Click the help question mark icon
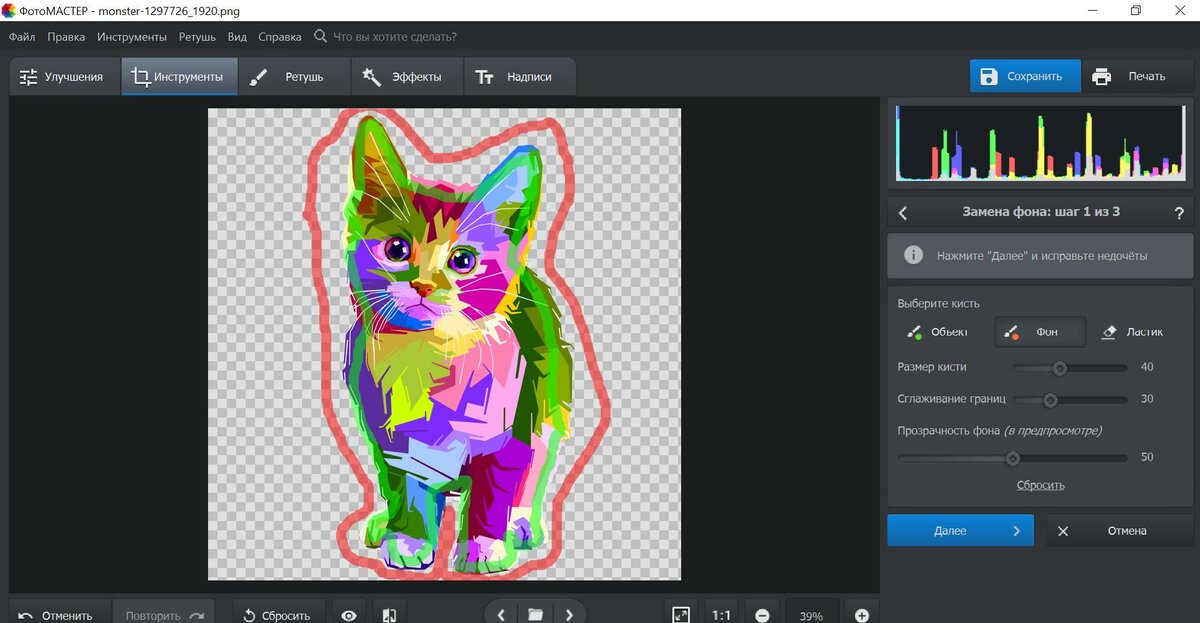1200x623 pixels. [1179, 212]
